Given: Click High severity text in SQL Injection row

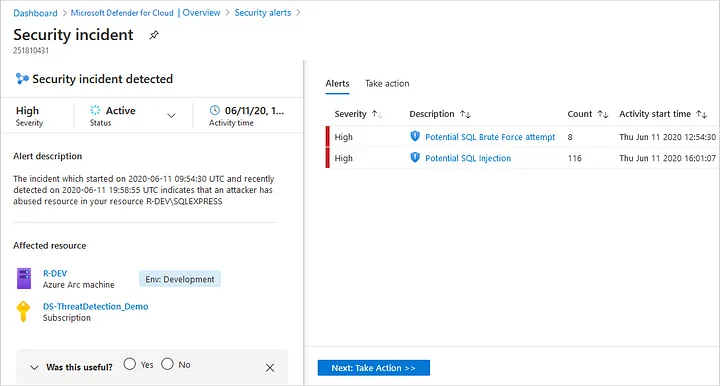Looking at the screenshot, I should [x=343, y=158].
